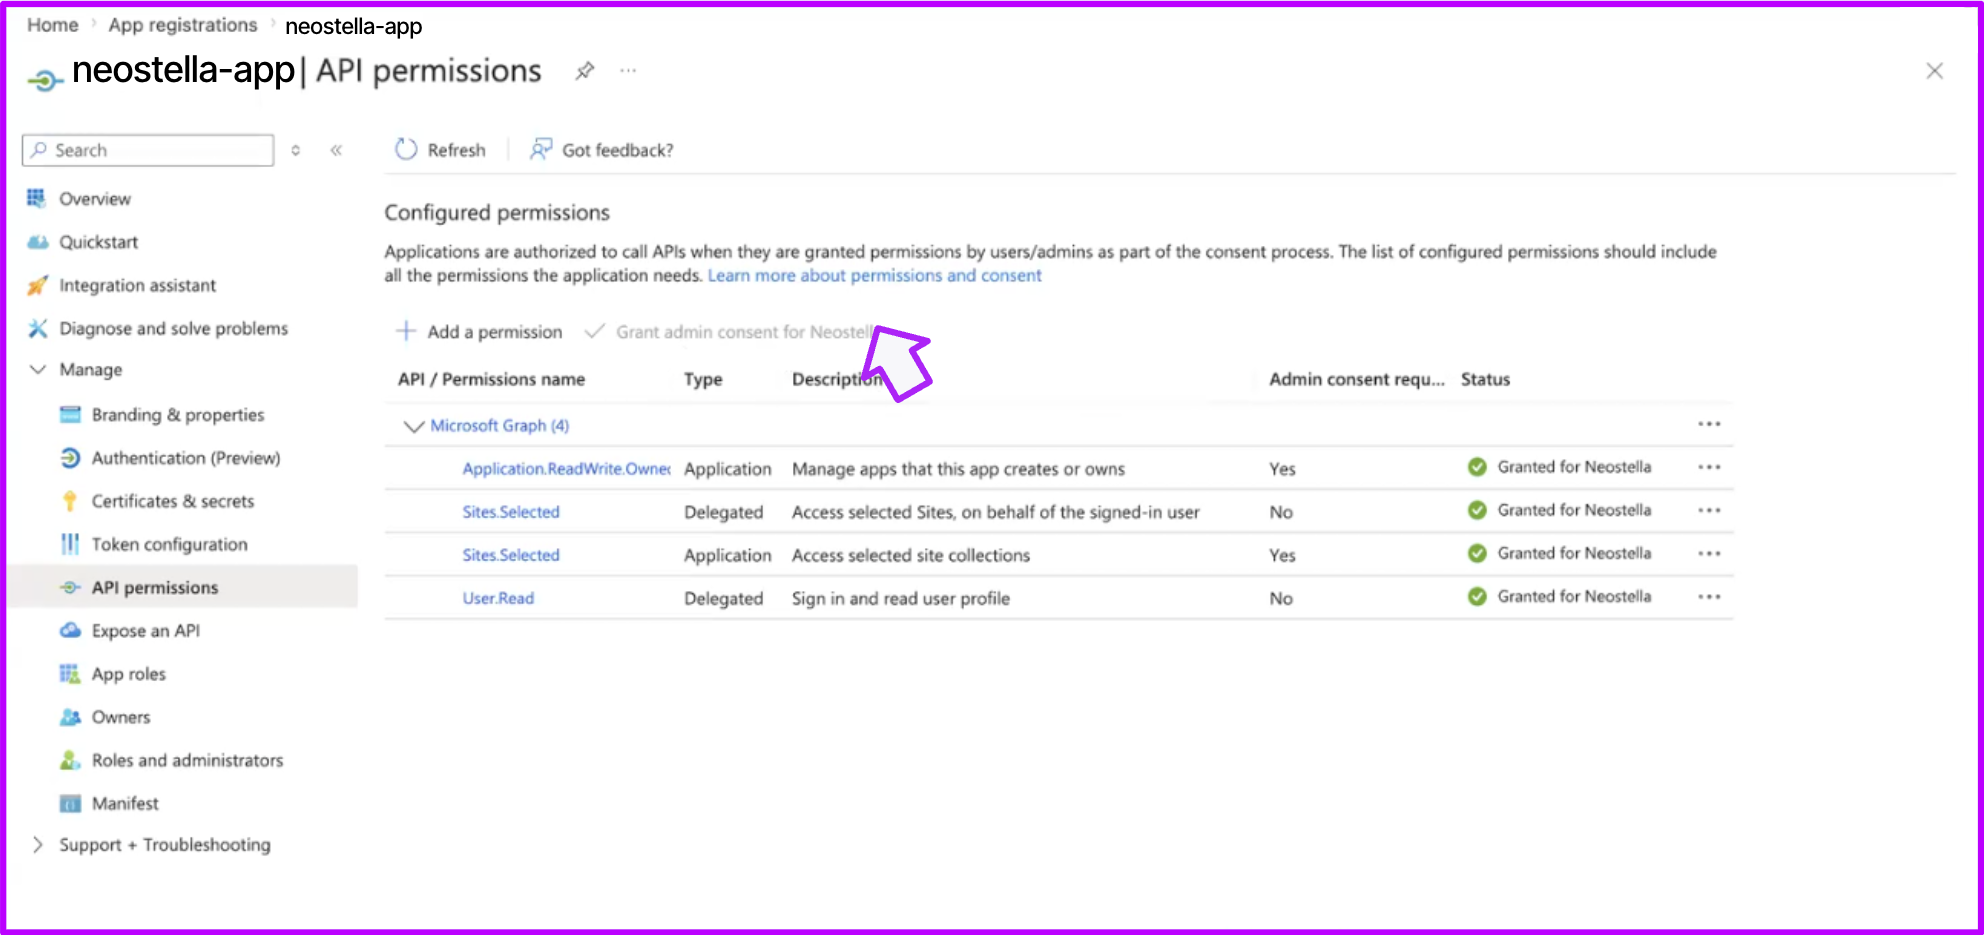Screen dimensions: 1984x935
Task: Open Expose an API
Action: point(146,631)
